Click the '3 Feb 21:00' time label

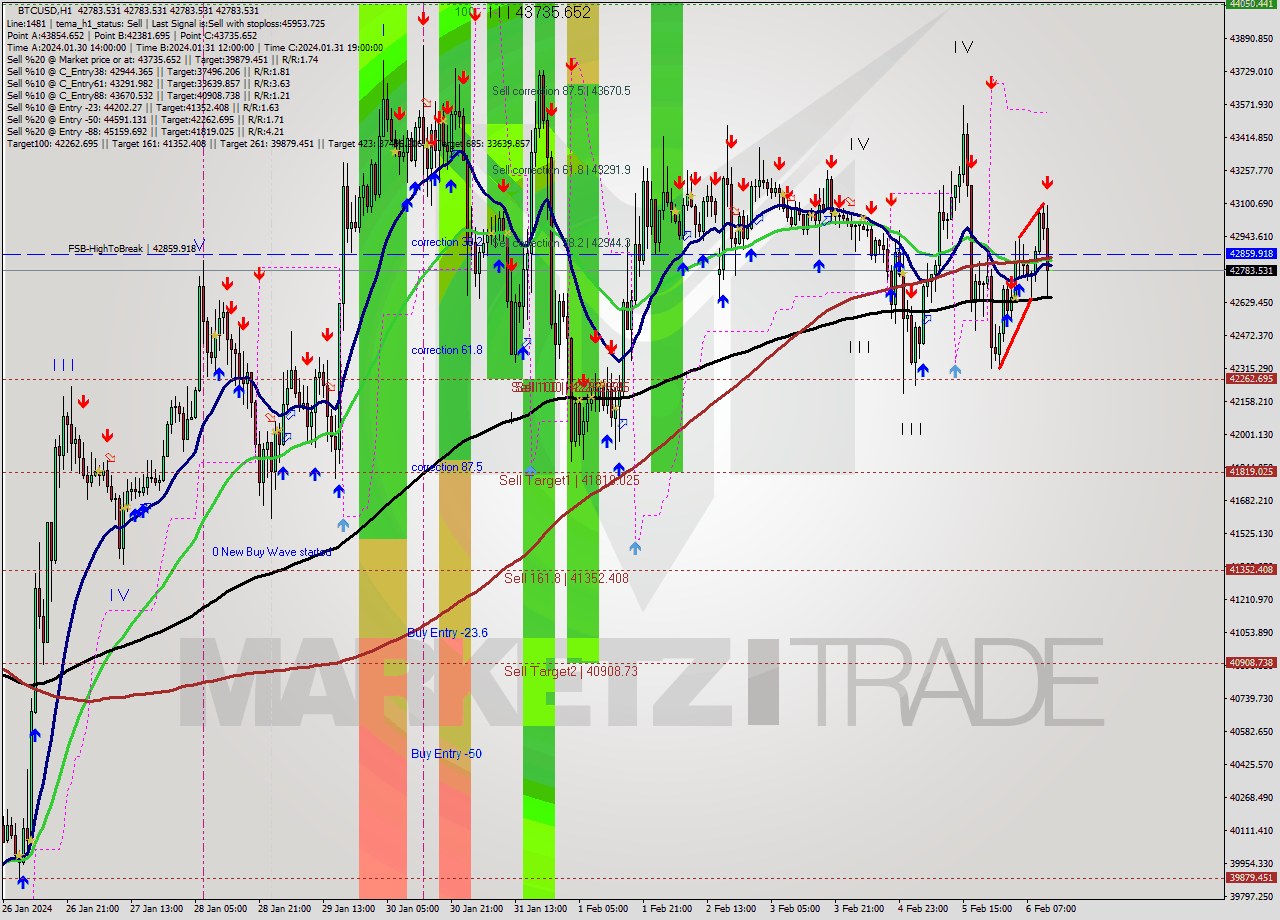(x=859, y=909)
